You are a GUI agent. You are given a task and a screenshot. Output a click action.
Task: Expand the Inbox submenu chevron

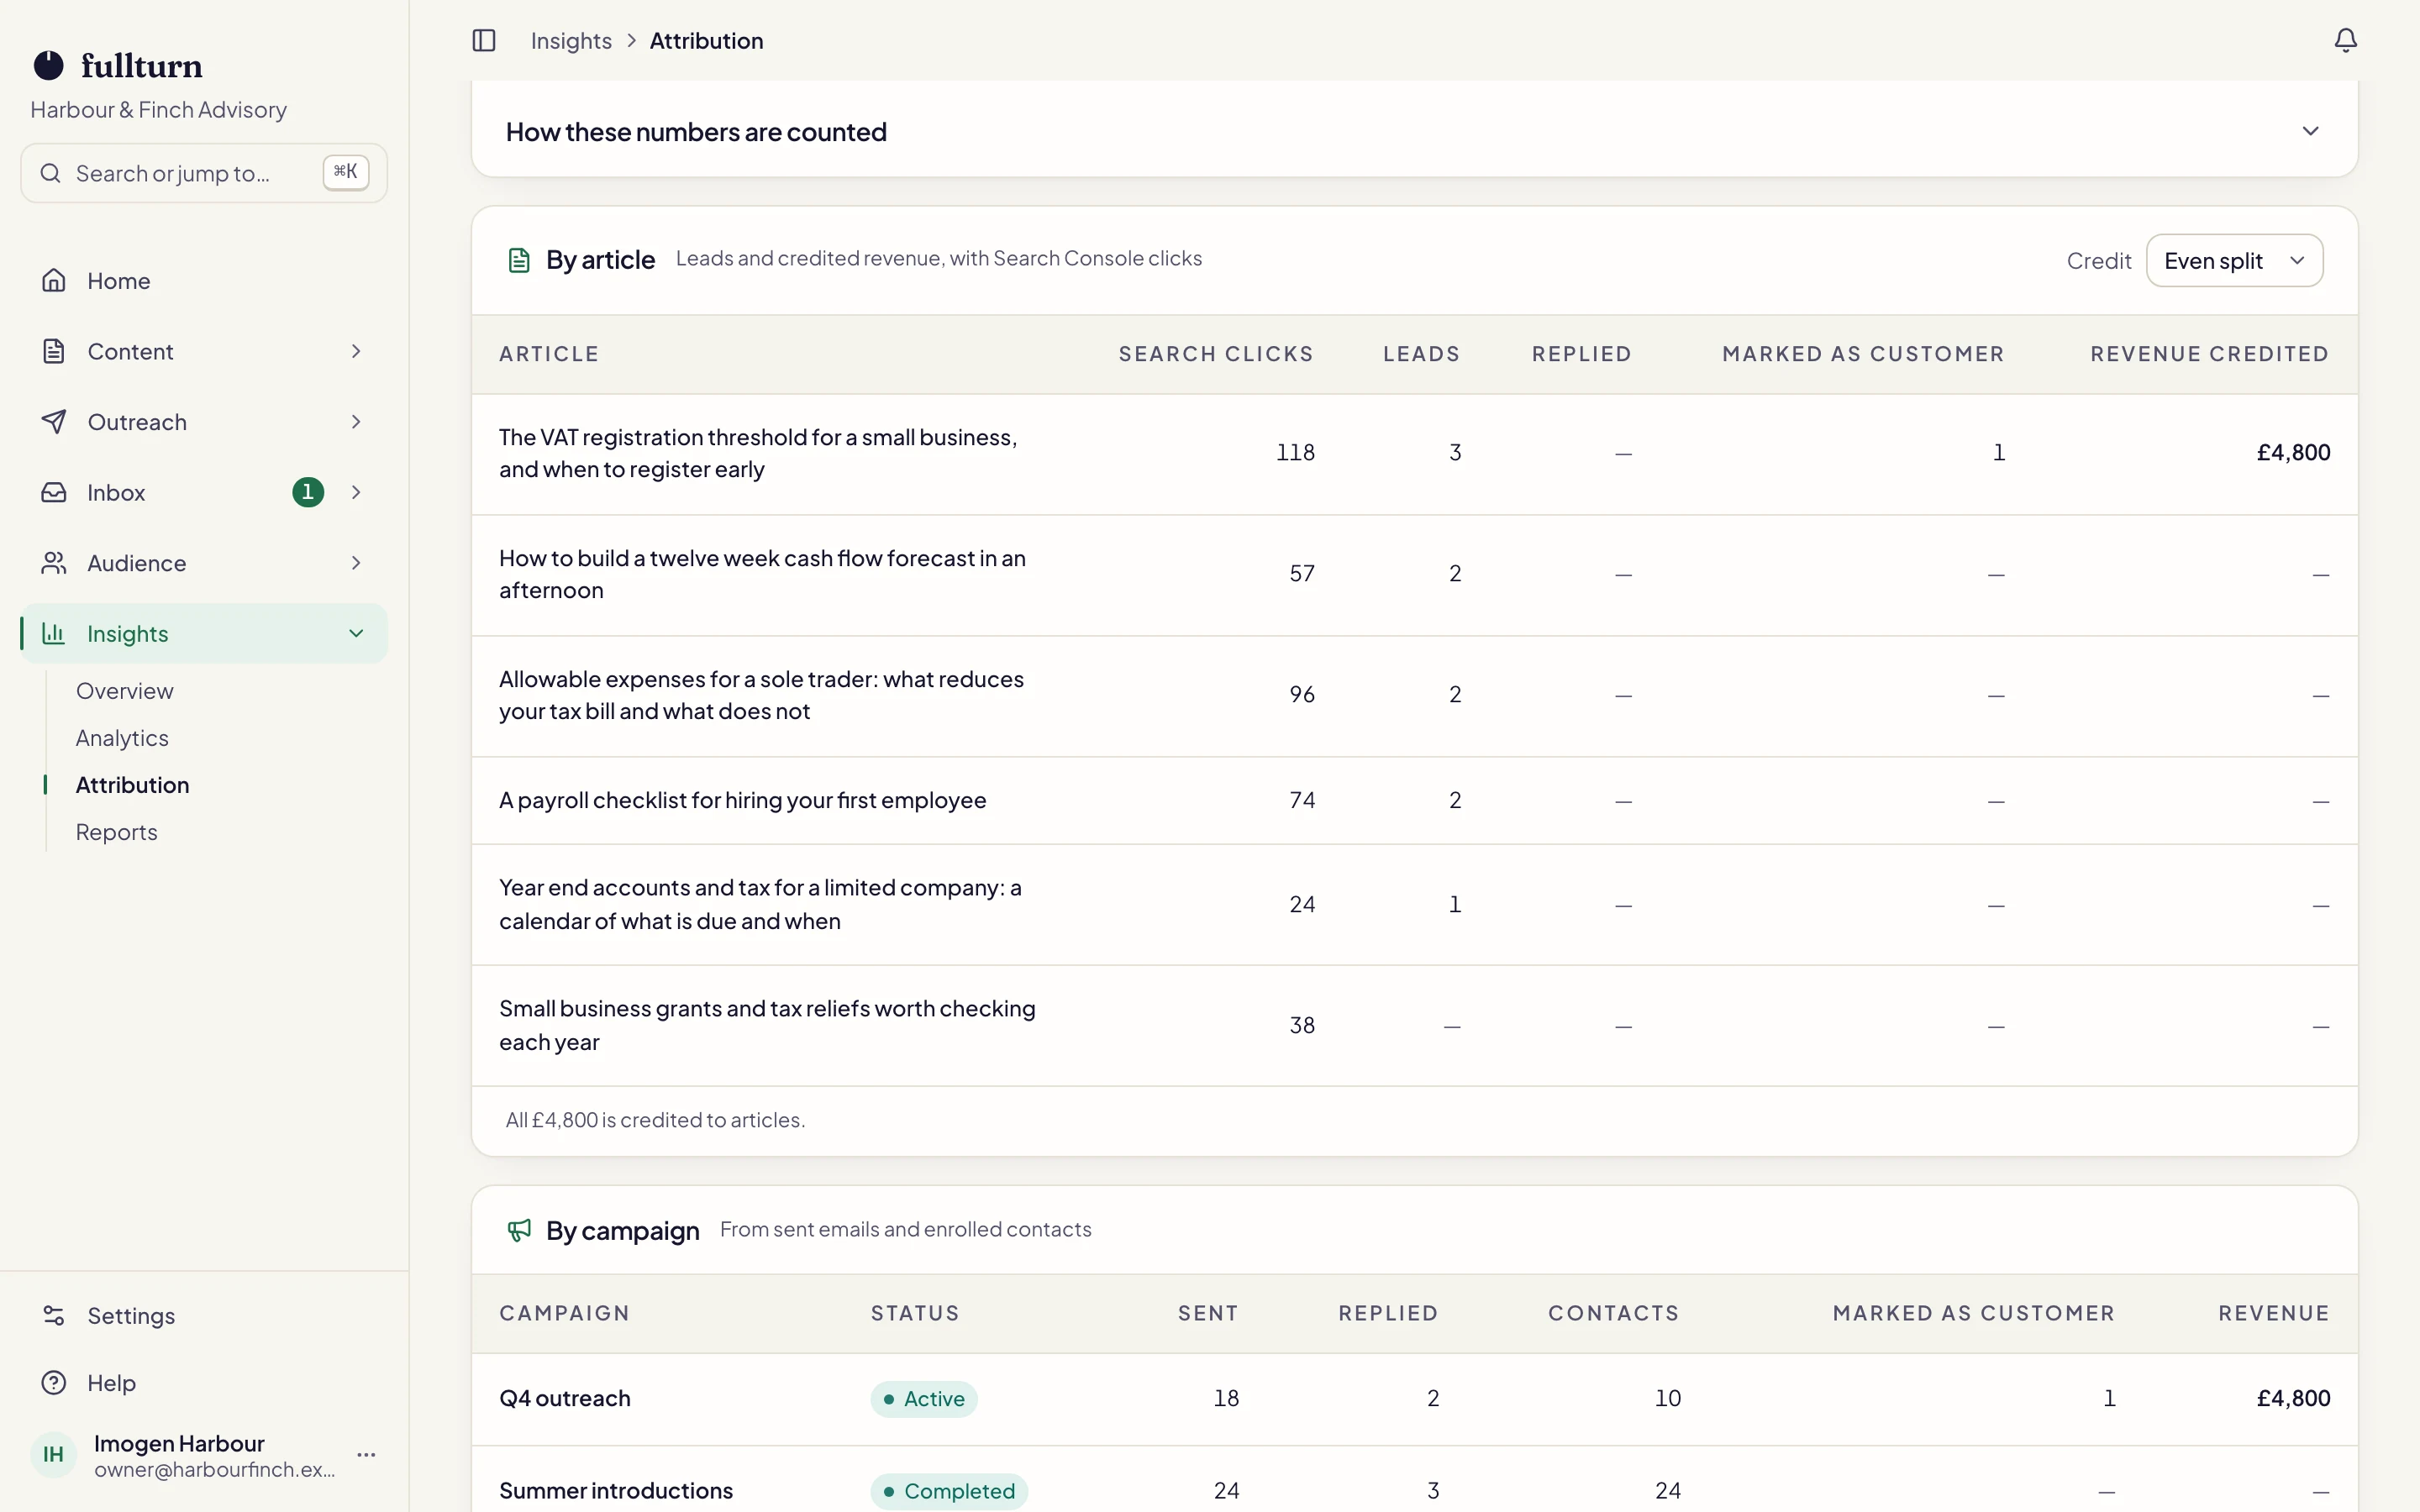point(356,492)
